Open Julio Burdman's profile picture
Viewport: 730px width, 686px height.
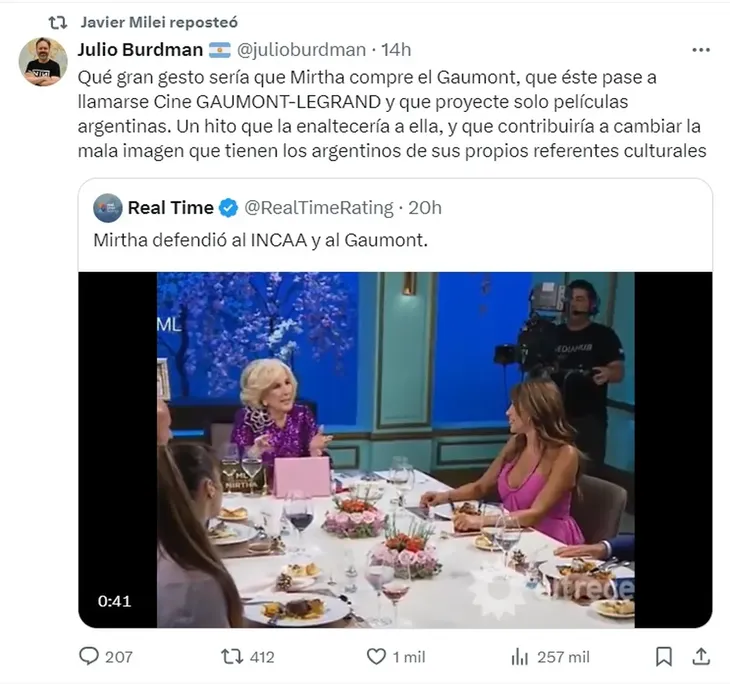(44, 62)
